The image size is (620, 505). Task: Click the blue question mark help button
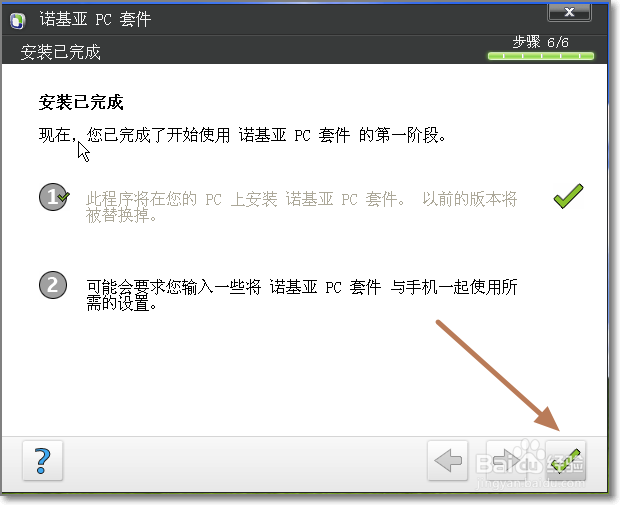tap(43, 461)
